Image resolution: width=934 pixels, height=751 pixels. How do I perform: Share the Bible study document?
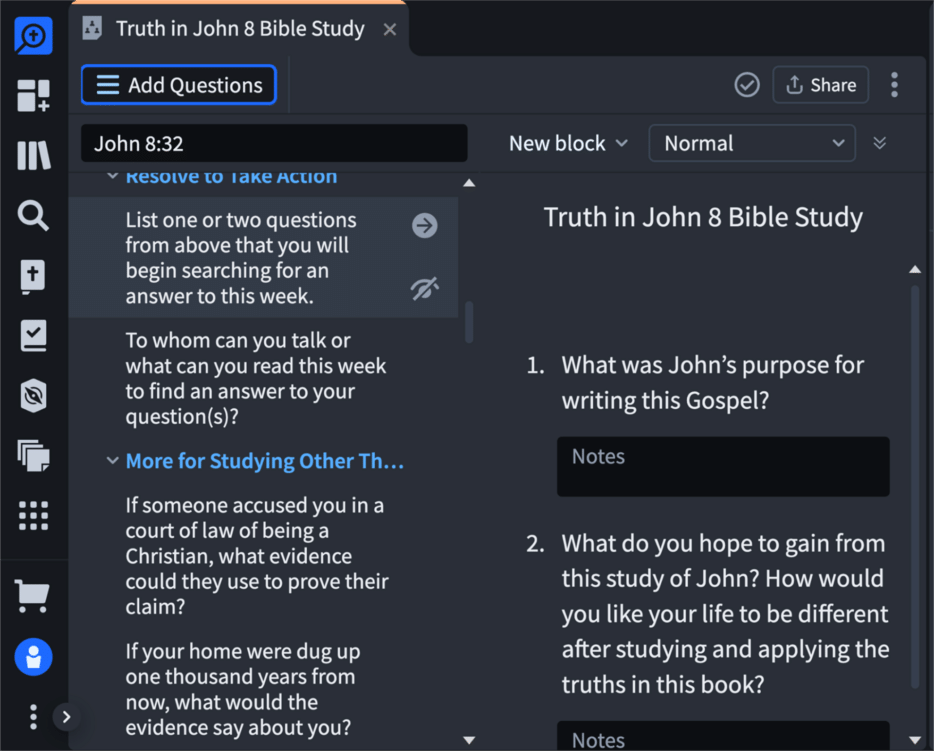[820, 84]
